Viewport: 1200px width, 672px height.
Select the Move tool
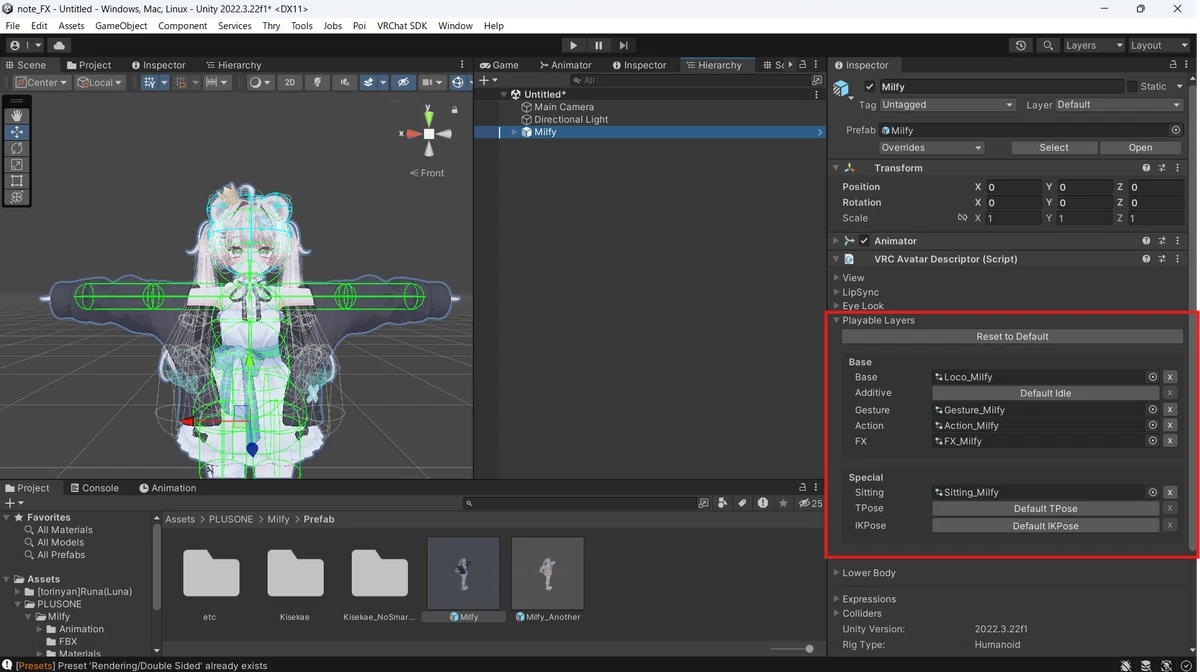coord(17,132)
